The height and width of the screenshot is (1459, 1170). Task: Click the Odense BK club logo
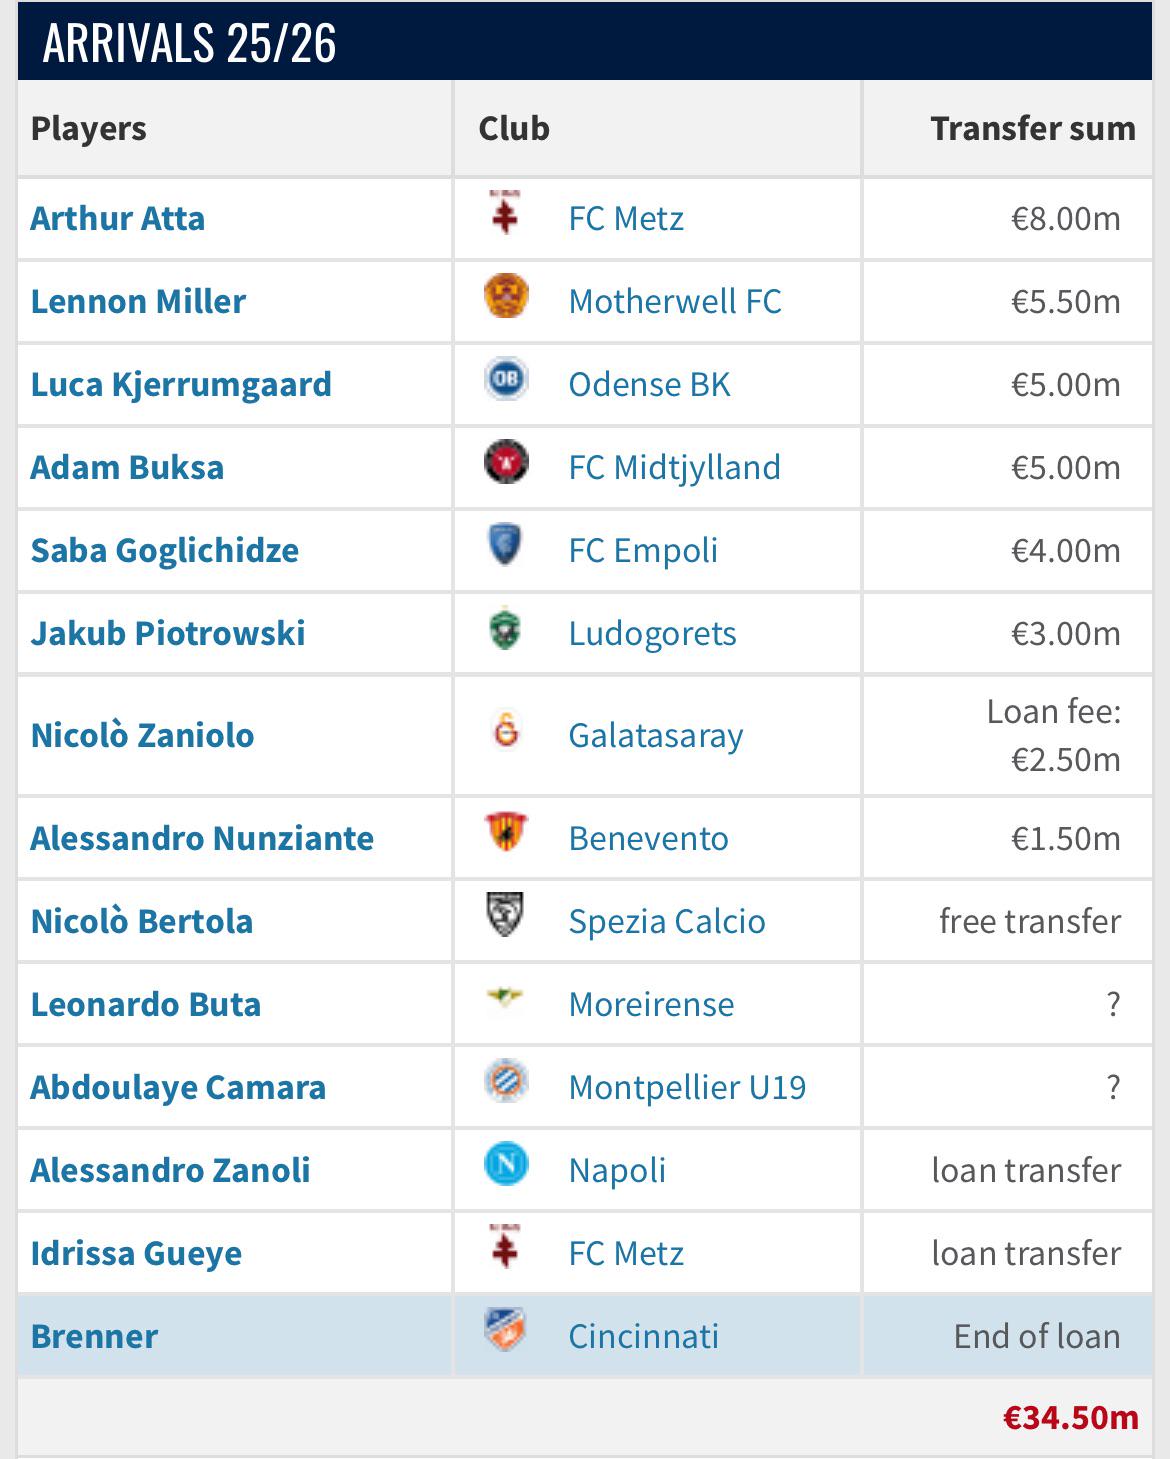tap(506, 380)
